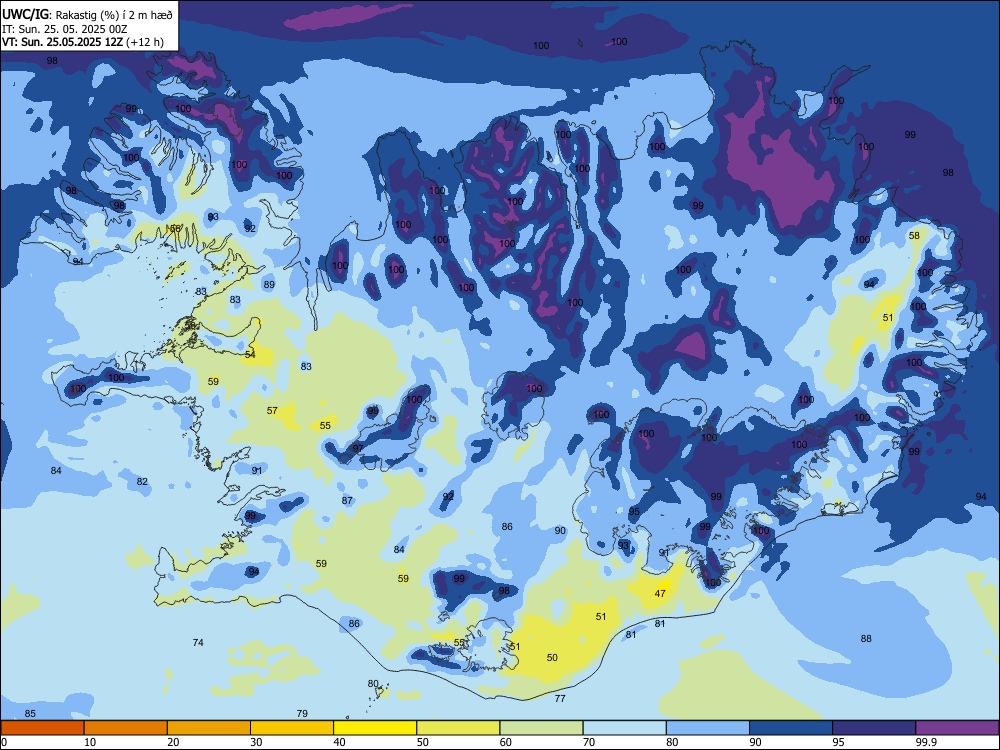This screenshot has height=750, width=1000.
Task: Click the legend label 10
Action: pyautogui.click(x=90, y=742)
